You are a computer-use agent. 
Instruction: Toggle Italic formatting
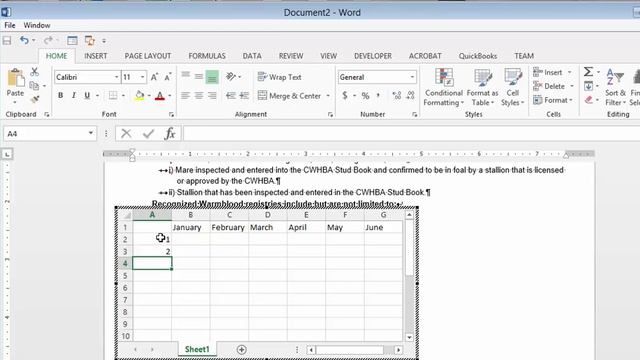(73, 96)
